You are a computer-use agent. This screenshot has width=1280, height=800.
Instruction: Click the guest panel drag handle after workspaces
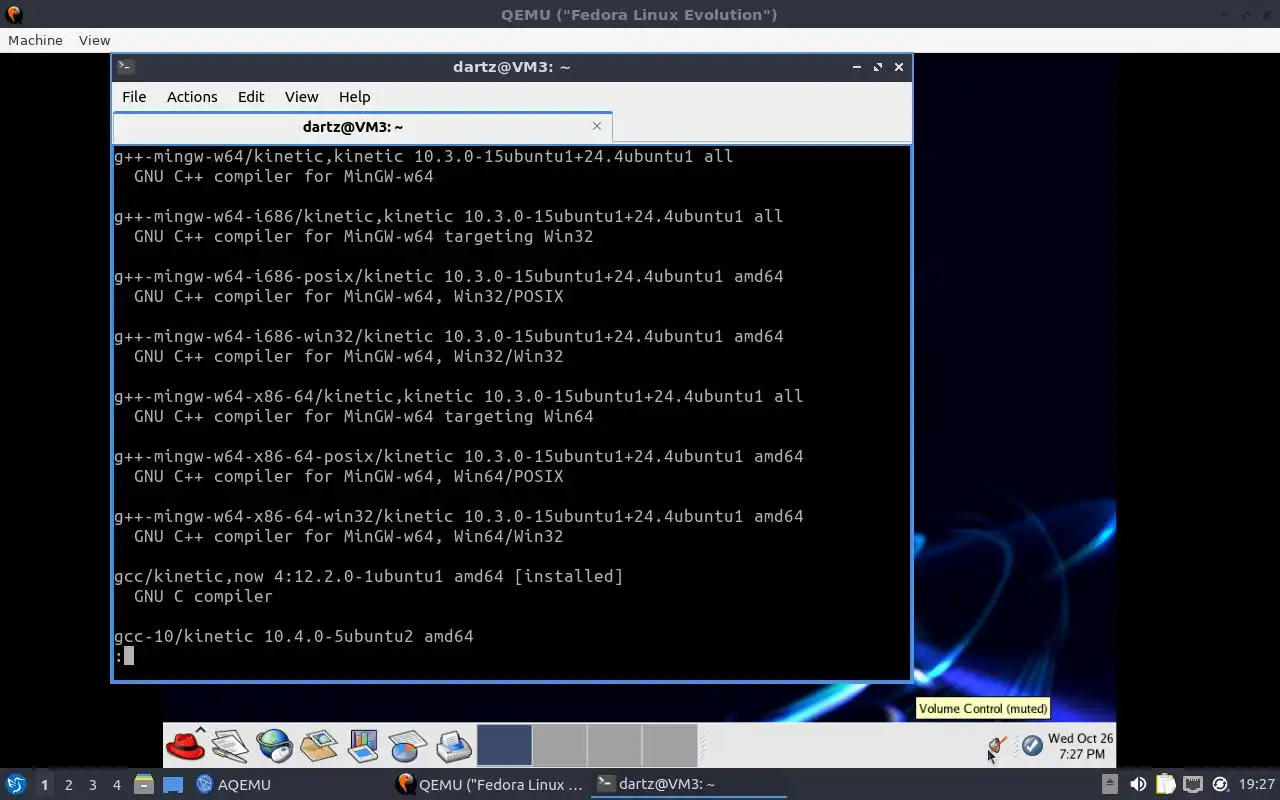(702, 745)
